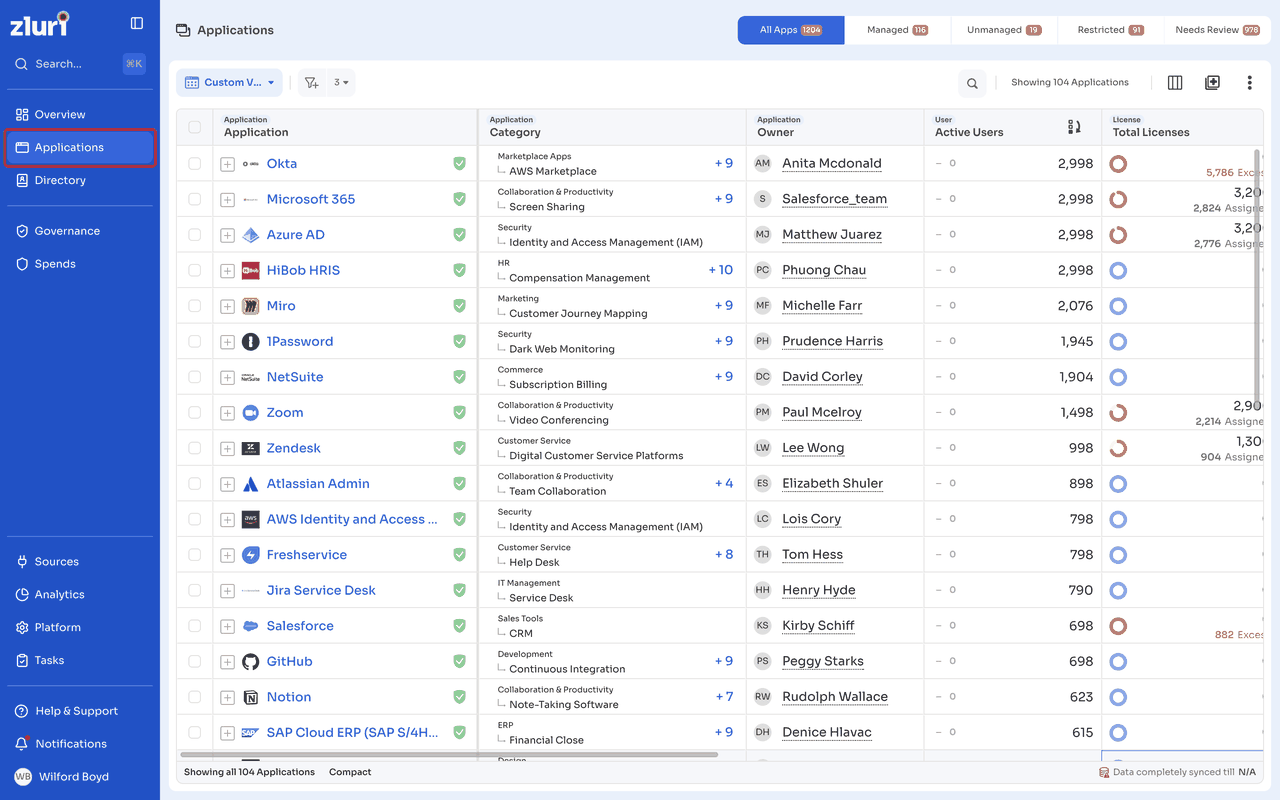The width and height of the screenshot is (1280, 800).
Task: Open the three-dot more options menu
Action: 1249,83
